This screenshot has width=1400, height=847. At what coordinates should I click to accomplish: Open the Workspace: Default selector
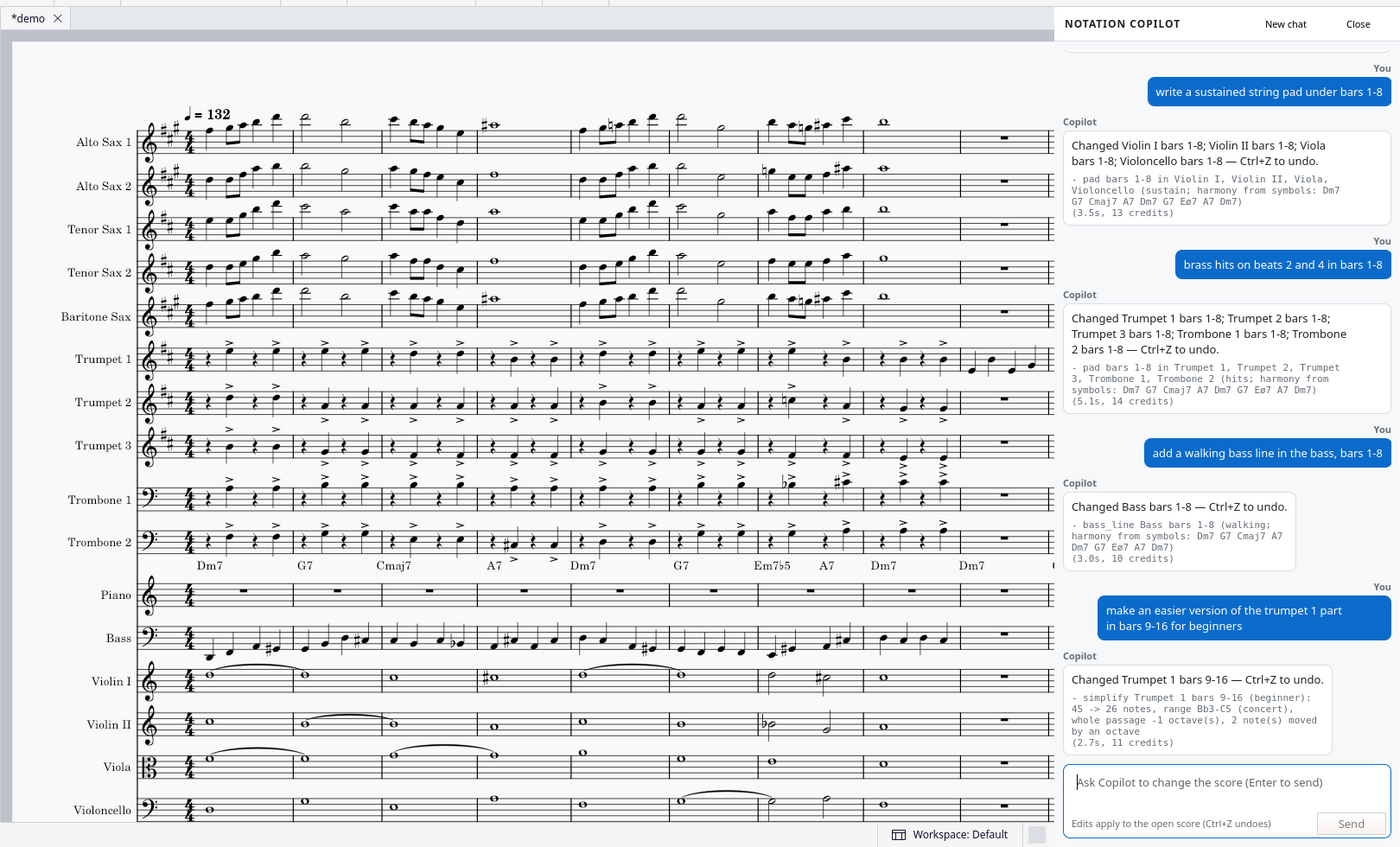pos(949,834)
